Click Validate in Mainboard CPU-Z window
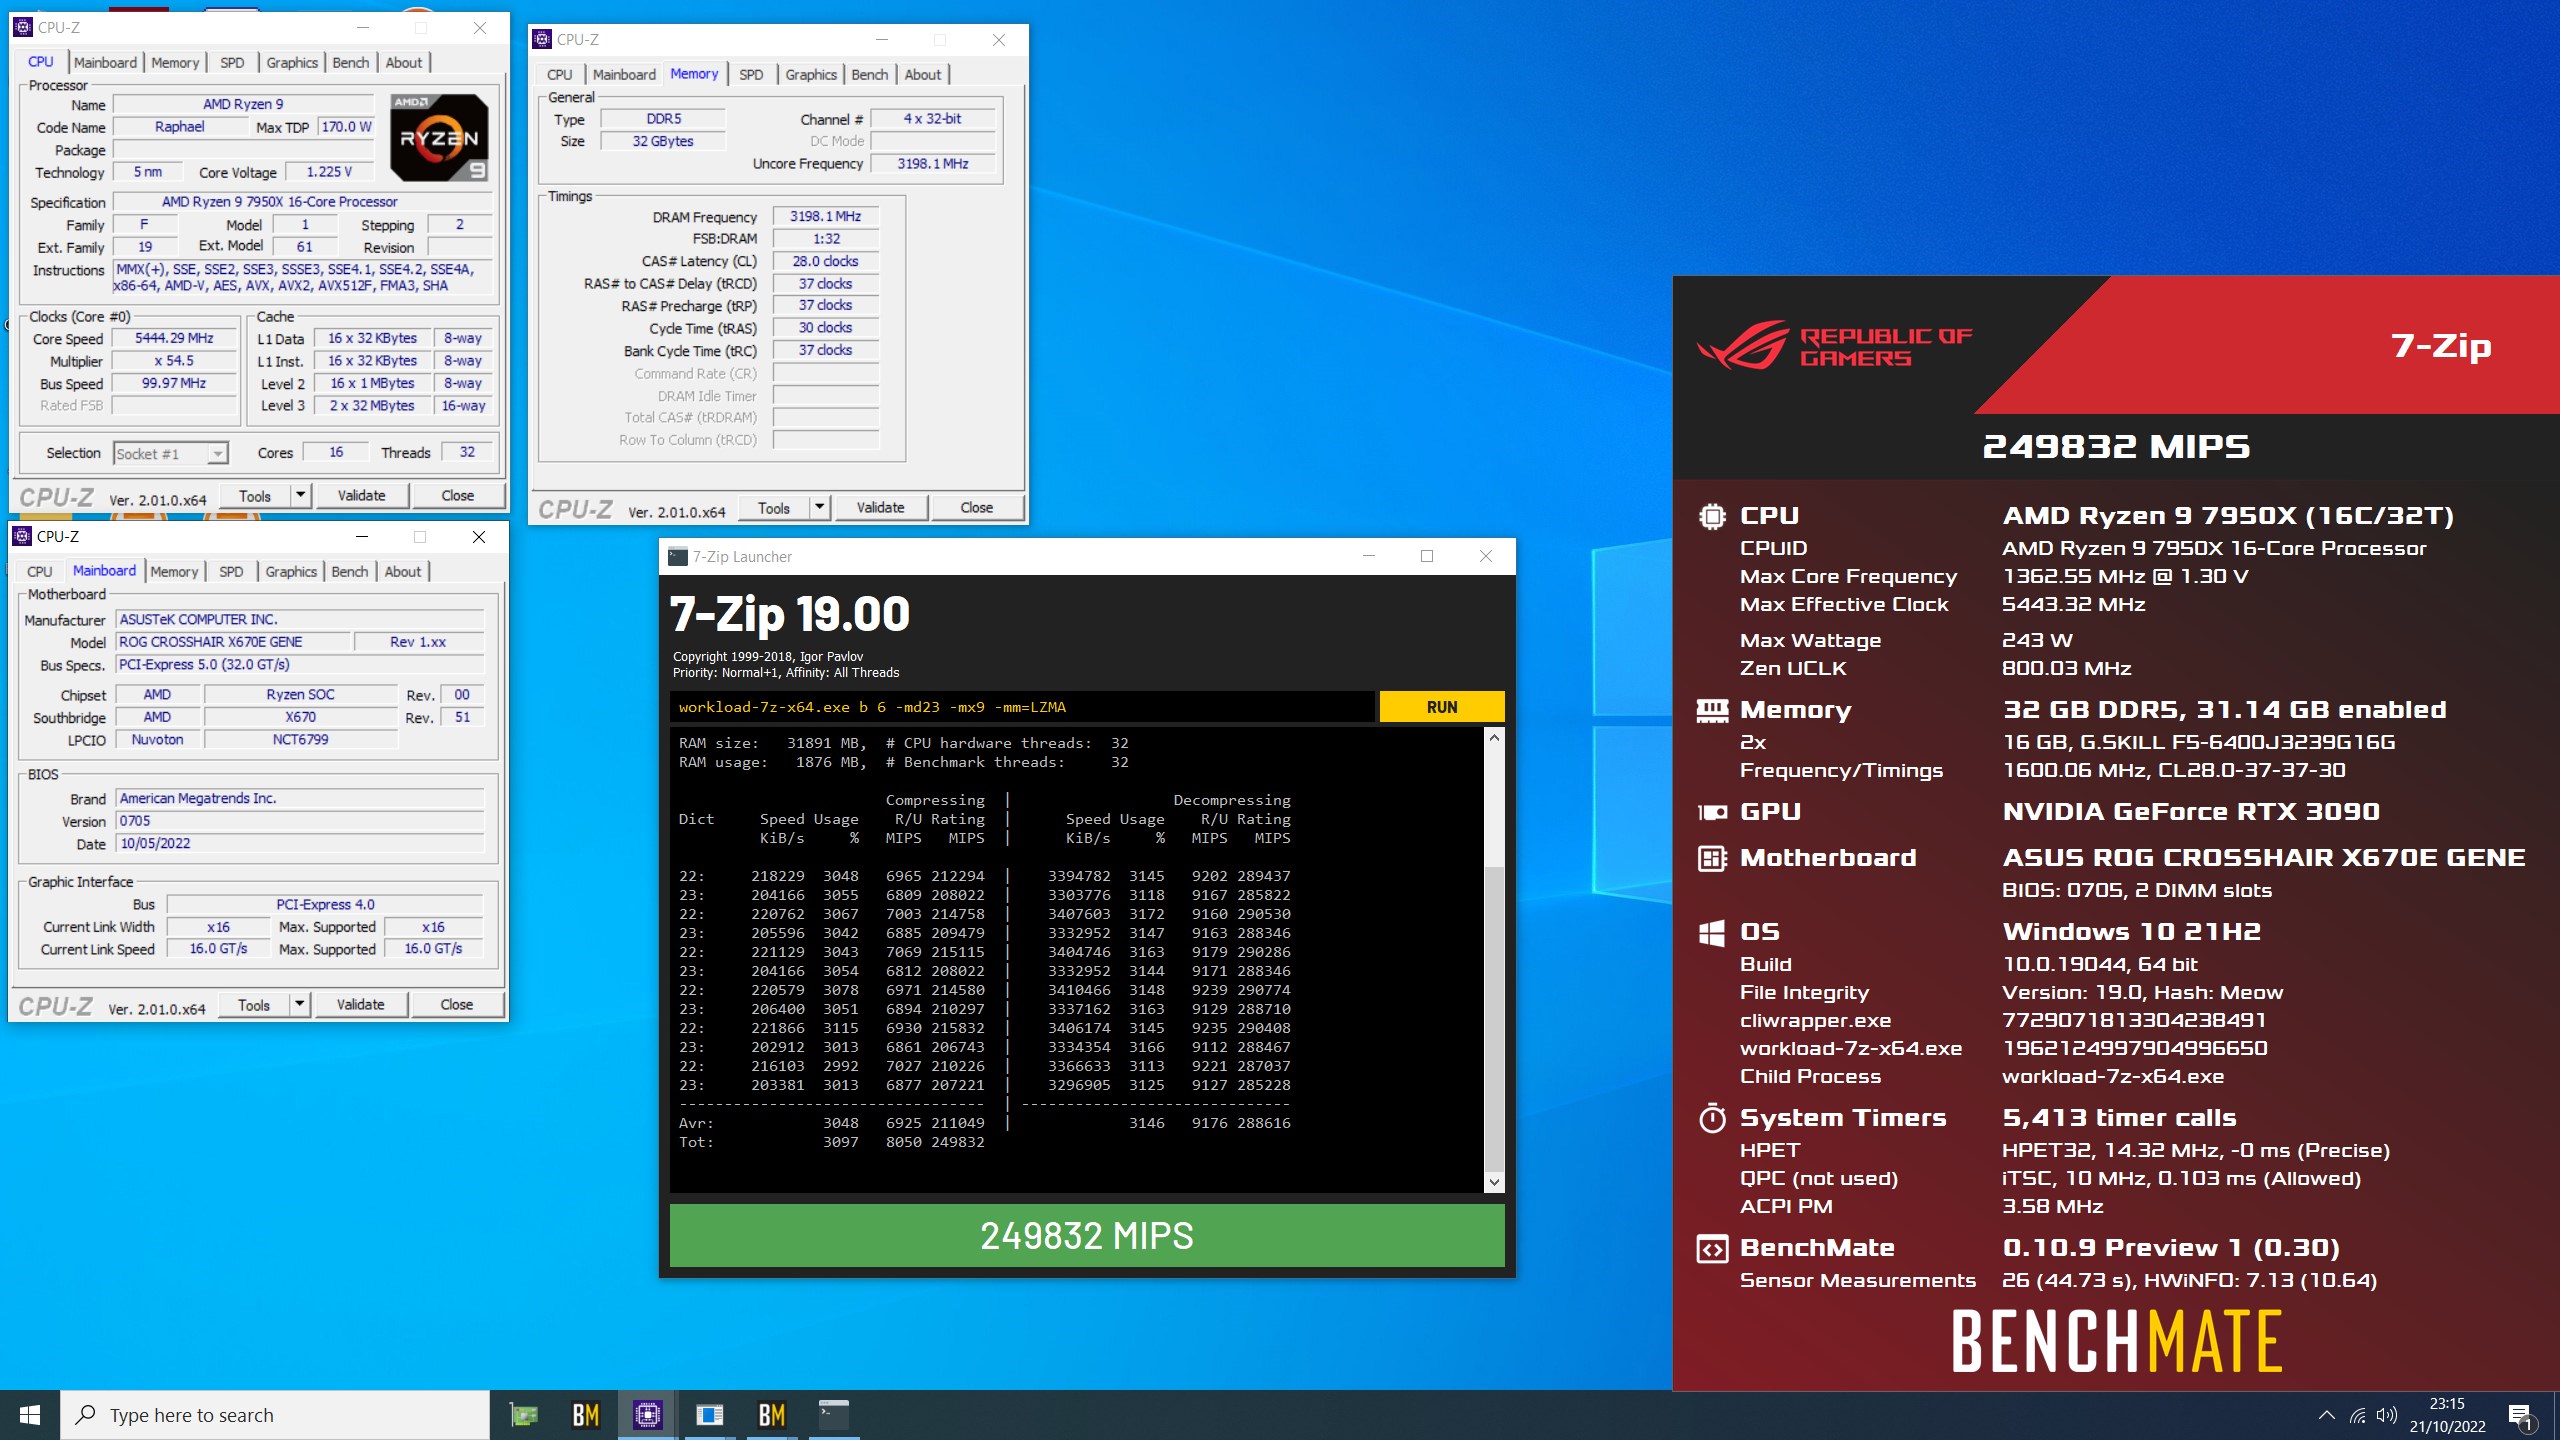Screen dimensions: 2560x1440 coord(360,1005)
